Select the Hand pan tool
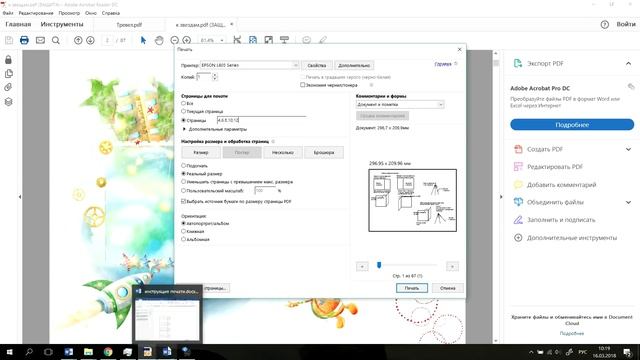 (159, 40)
